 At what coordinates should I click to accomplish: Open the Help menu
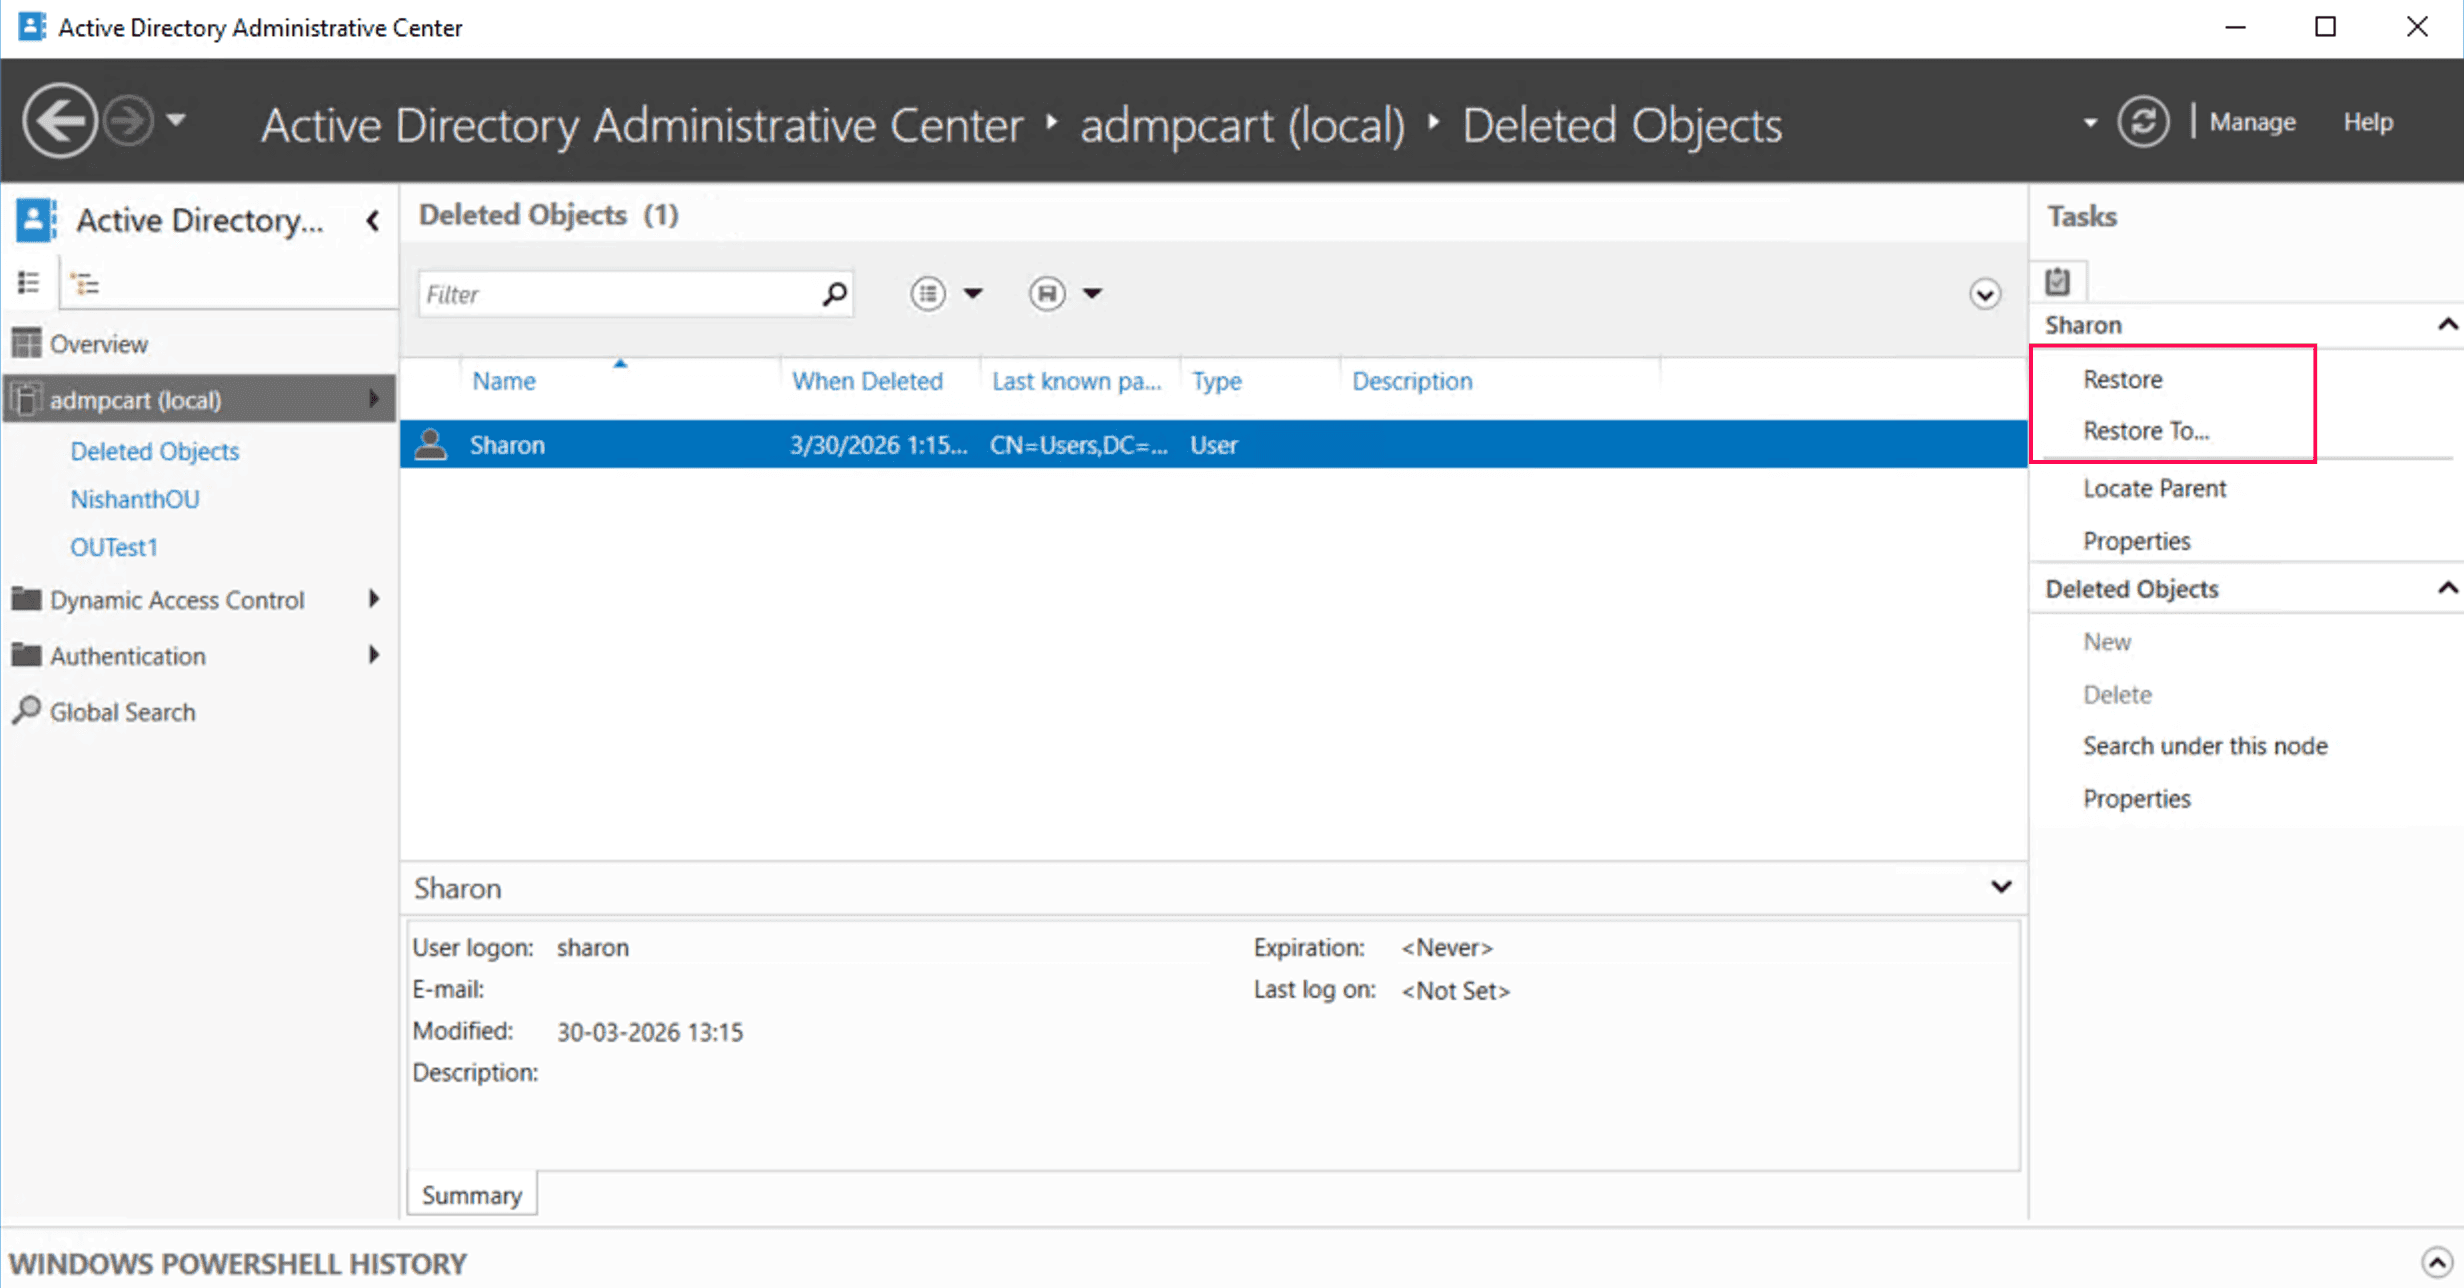pyautogui.click(x=2368, y=121)
